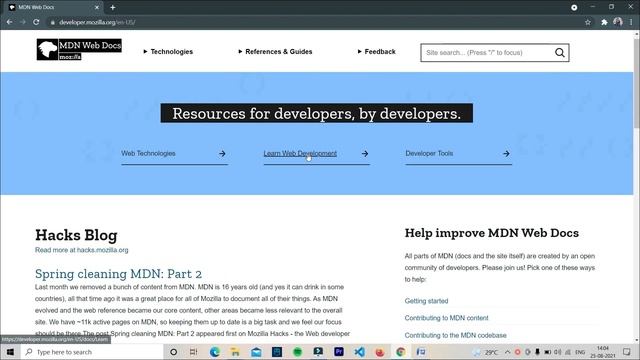This screenshot has width=640, height=360.
Task: Bookmark this page with the star icon
Action: click(588, 22)
